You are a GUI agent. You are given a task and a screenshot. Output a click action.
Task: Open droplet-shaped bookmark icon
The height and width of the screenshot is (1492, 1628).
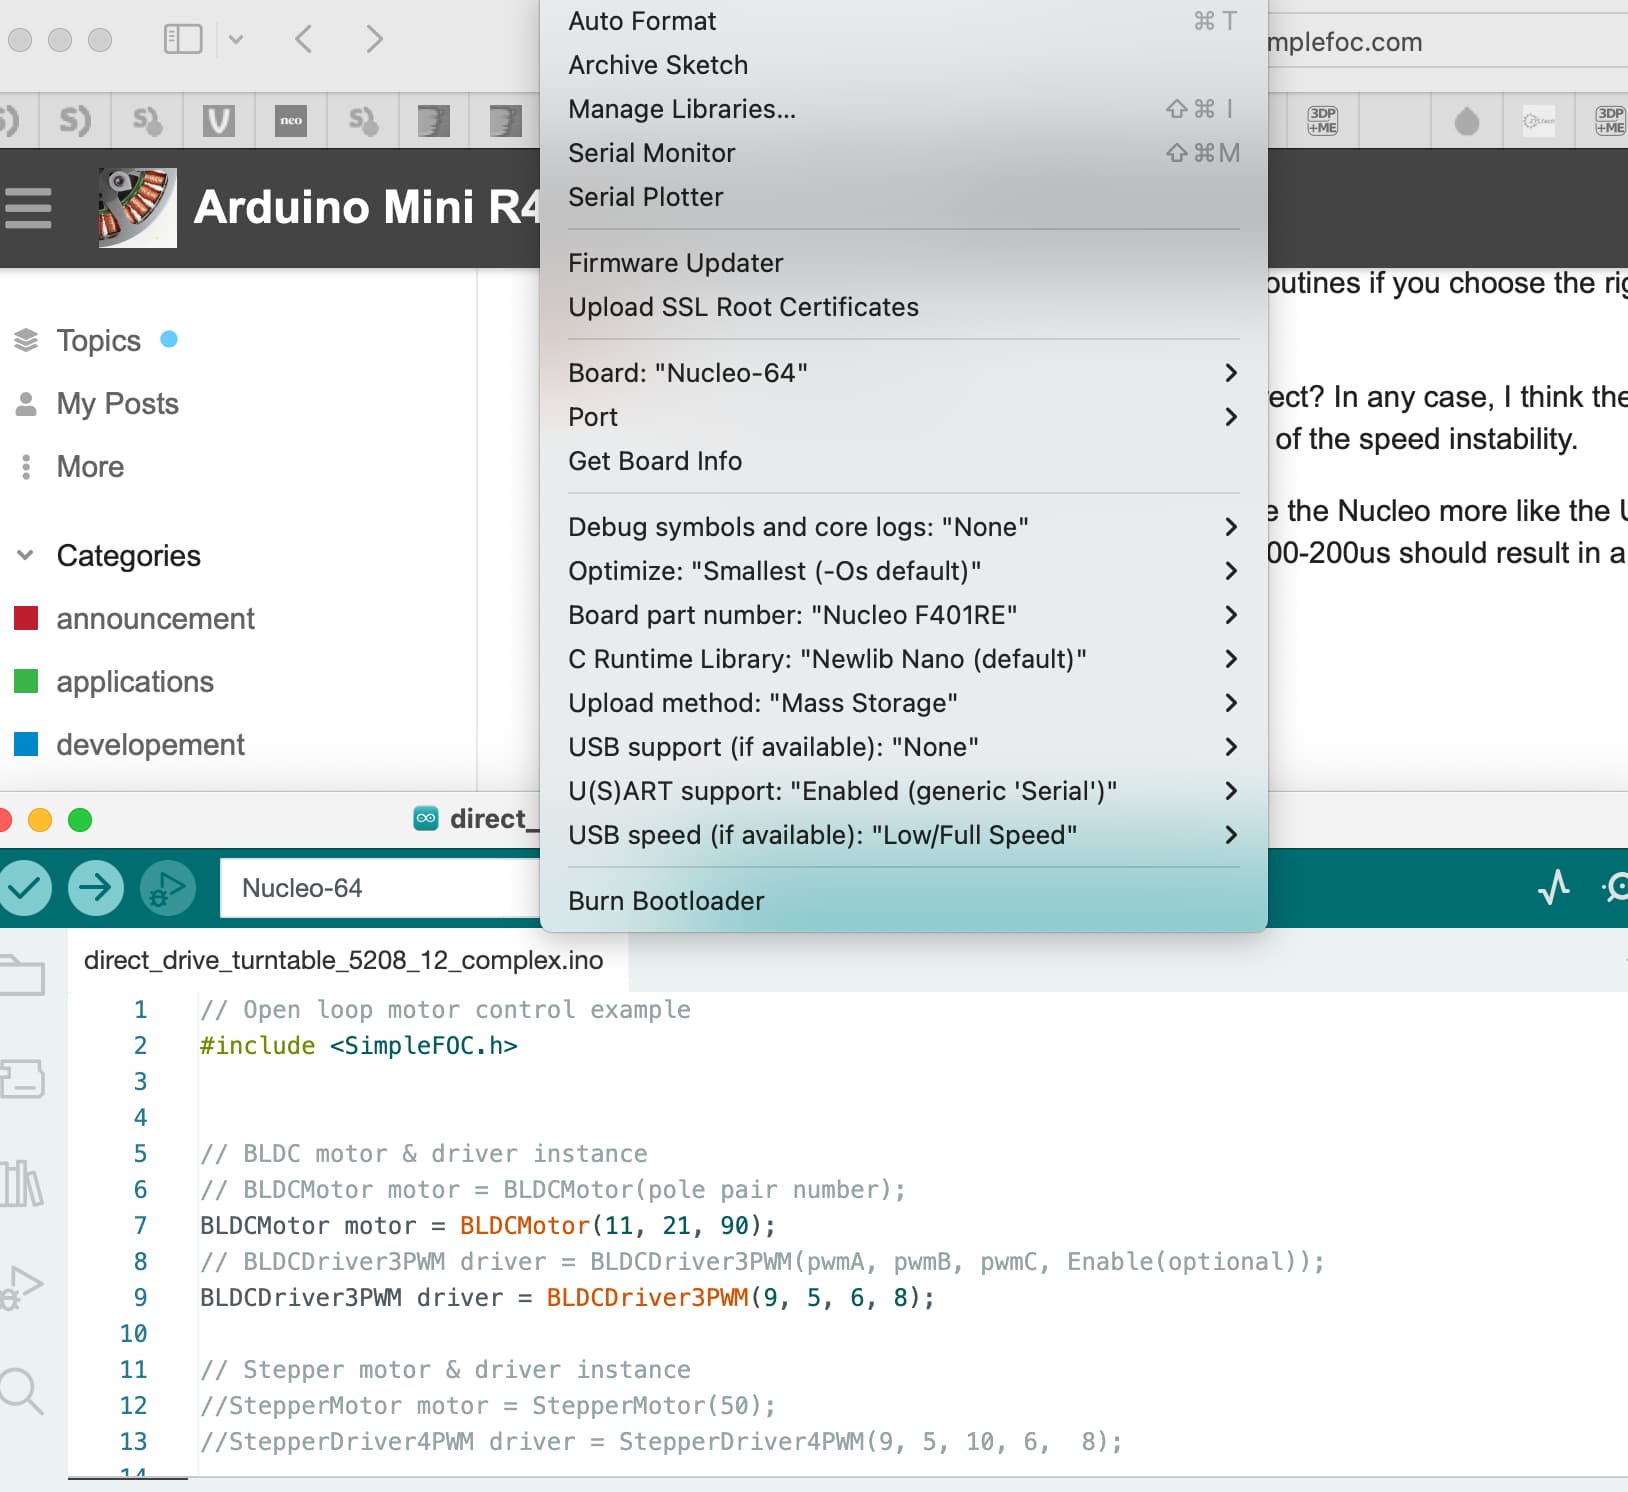1466,121
